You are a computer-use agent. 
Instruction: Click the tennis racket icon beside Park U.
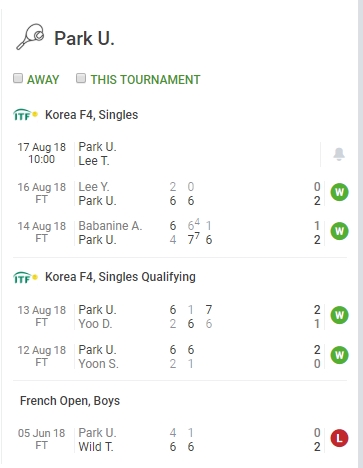(30, 37)
